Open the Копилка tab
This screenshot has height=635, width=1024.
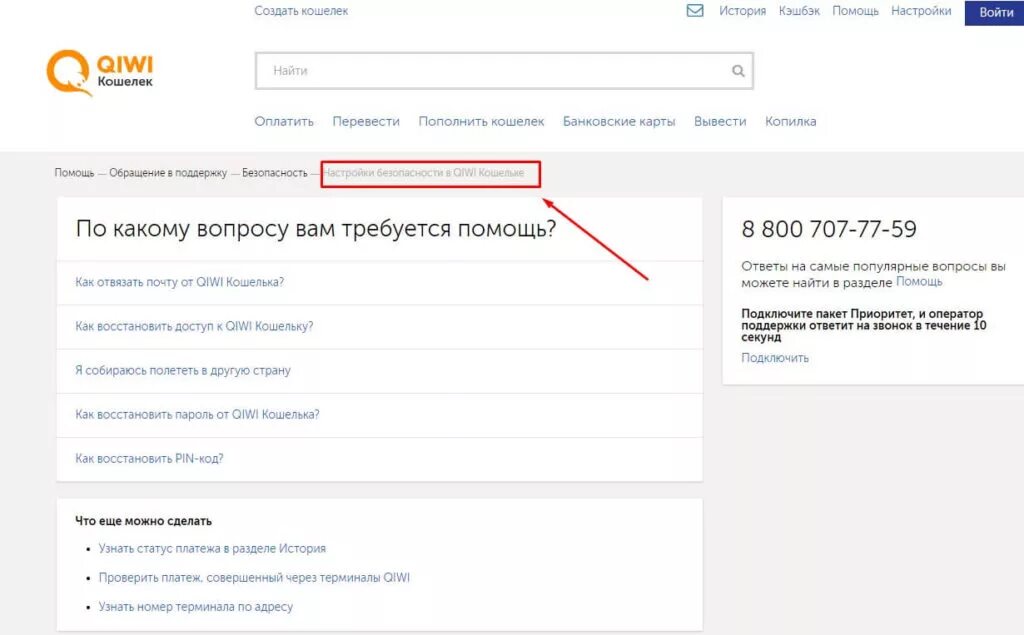[x=791, y=122]
